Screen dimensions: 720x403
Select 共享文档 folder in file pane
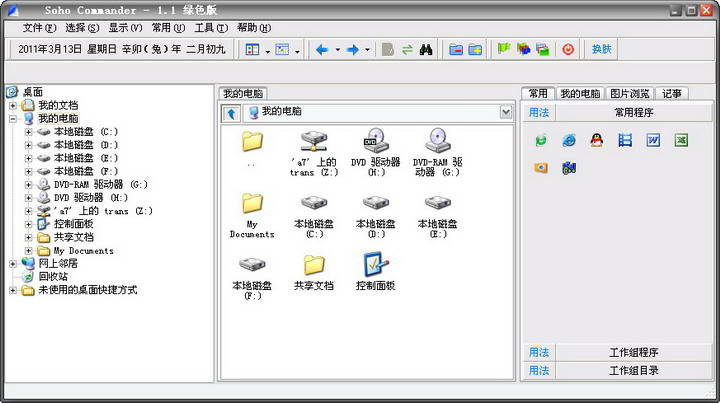tap(314, 265)
